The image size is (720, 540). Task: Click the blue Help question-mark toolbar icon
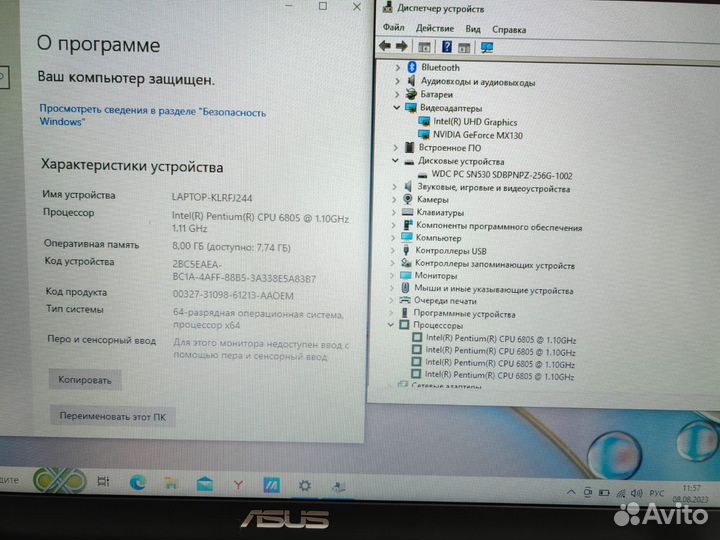click(446, 46)
